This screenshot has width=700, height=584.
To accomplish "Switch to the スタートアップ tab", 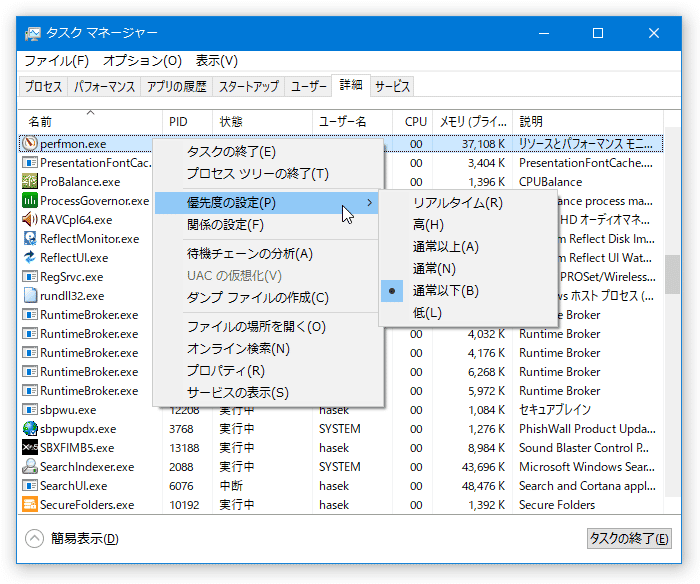I will click(249, 86).
